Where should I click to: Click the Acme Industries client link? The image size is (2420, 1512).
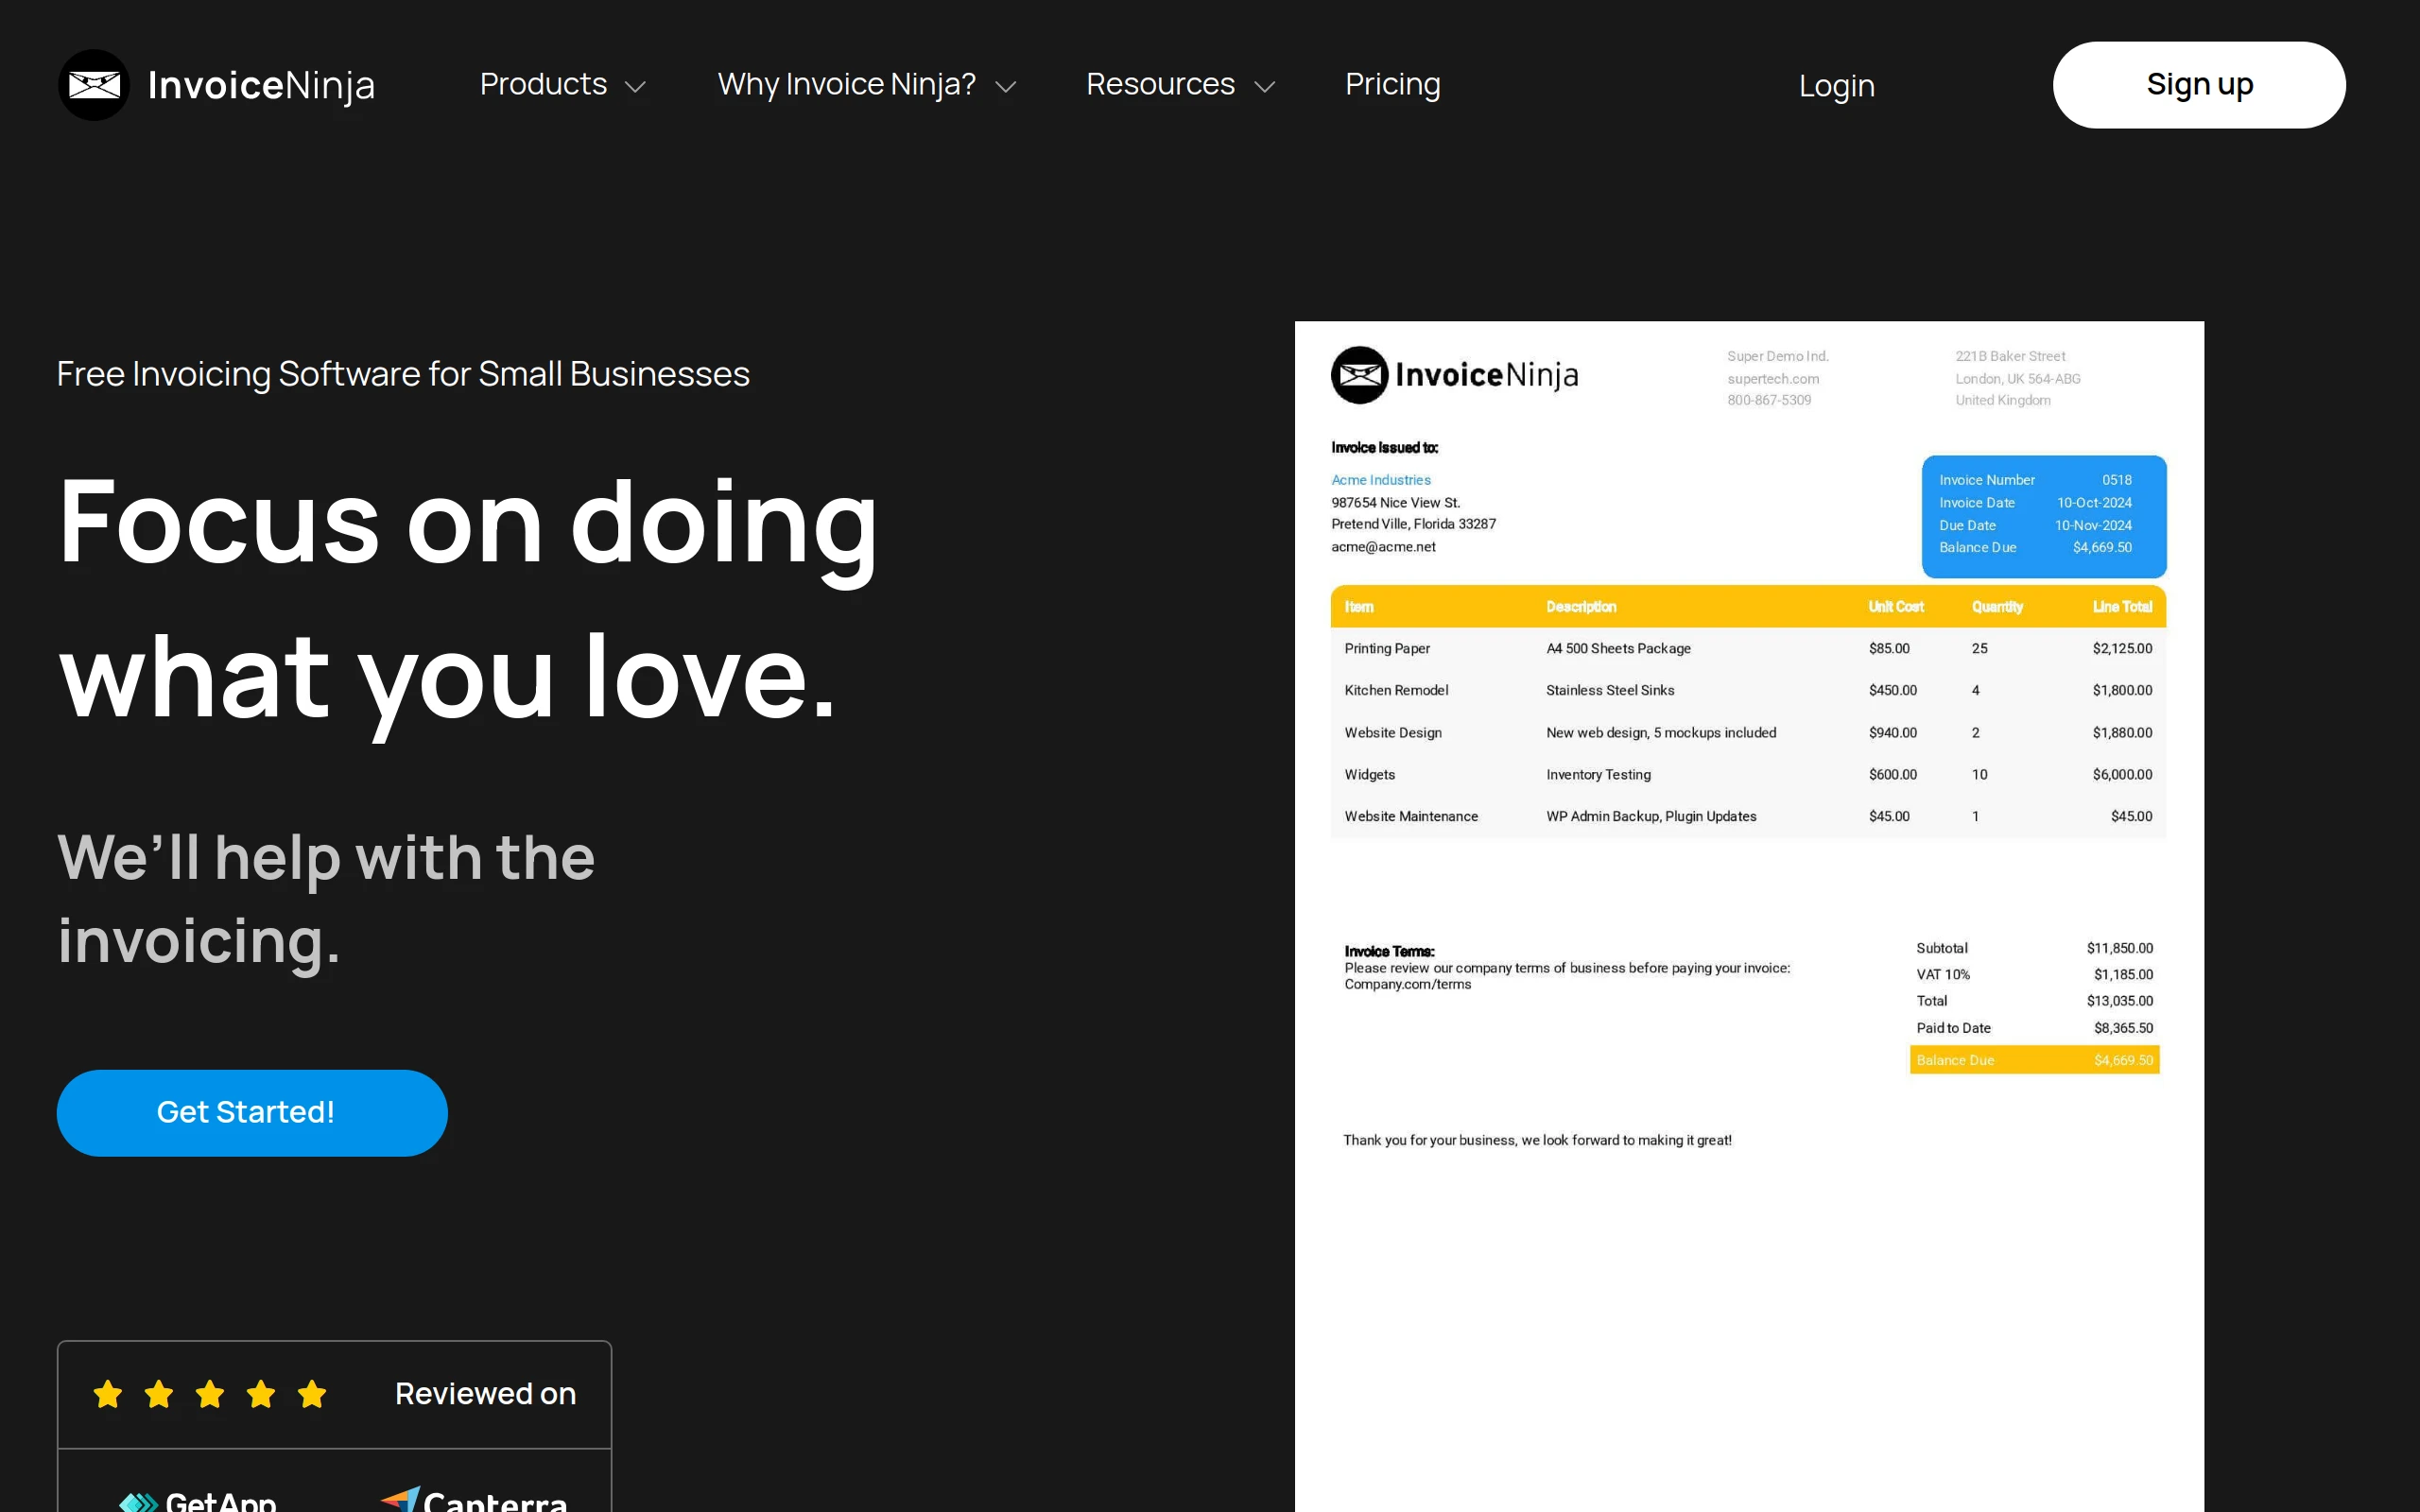[x=1380, y=479]
